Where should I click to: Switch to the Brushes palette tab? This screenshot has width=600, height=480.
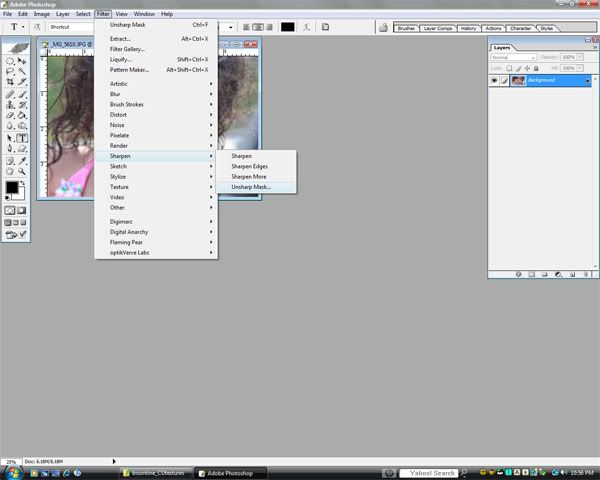click(x=406, y=28)
